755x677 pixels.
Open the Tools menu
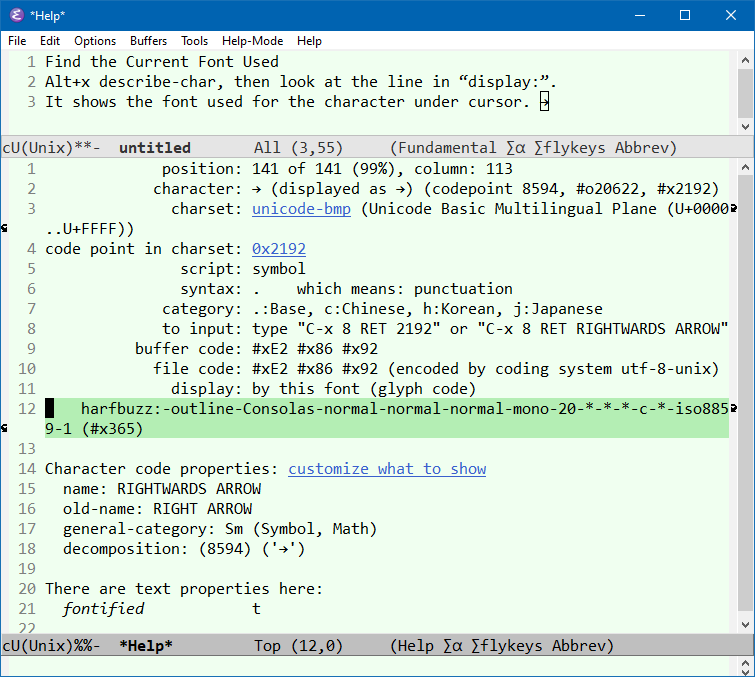point(194,41)
